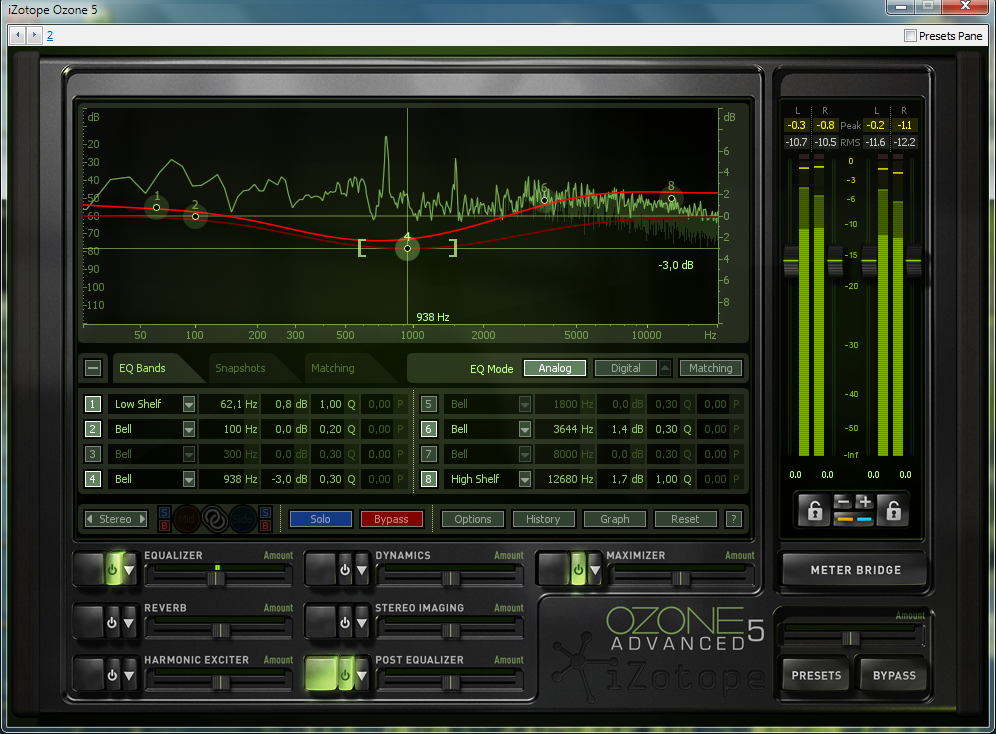Viewport: 996px width, 734px height.
Task: Collapse the EQ bands panel with the minus button
Action: pyautogui.click(x=93, y=368)
